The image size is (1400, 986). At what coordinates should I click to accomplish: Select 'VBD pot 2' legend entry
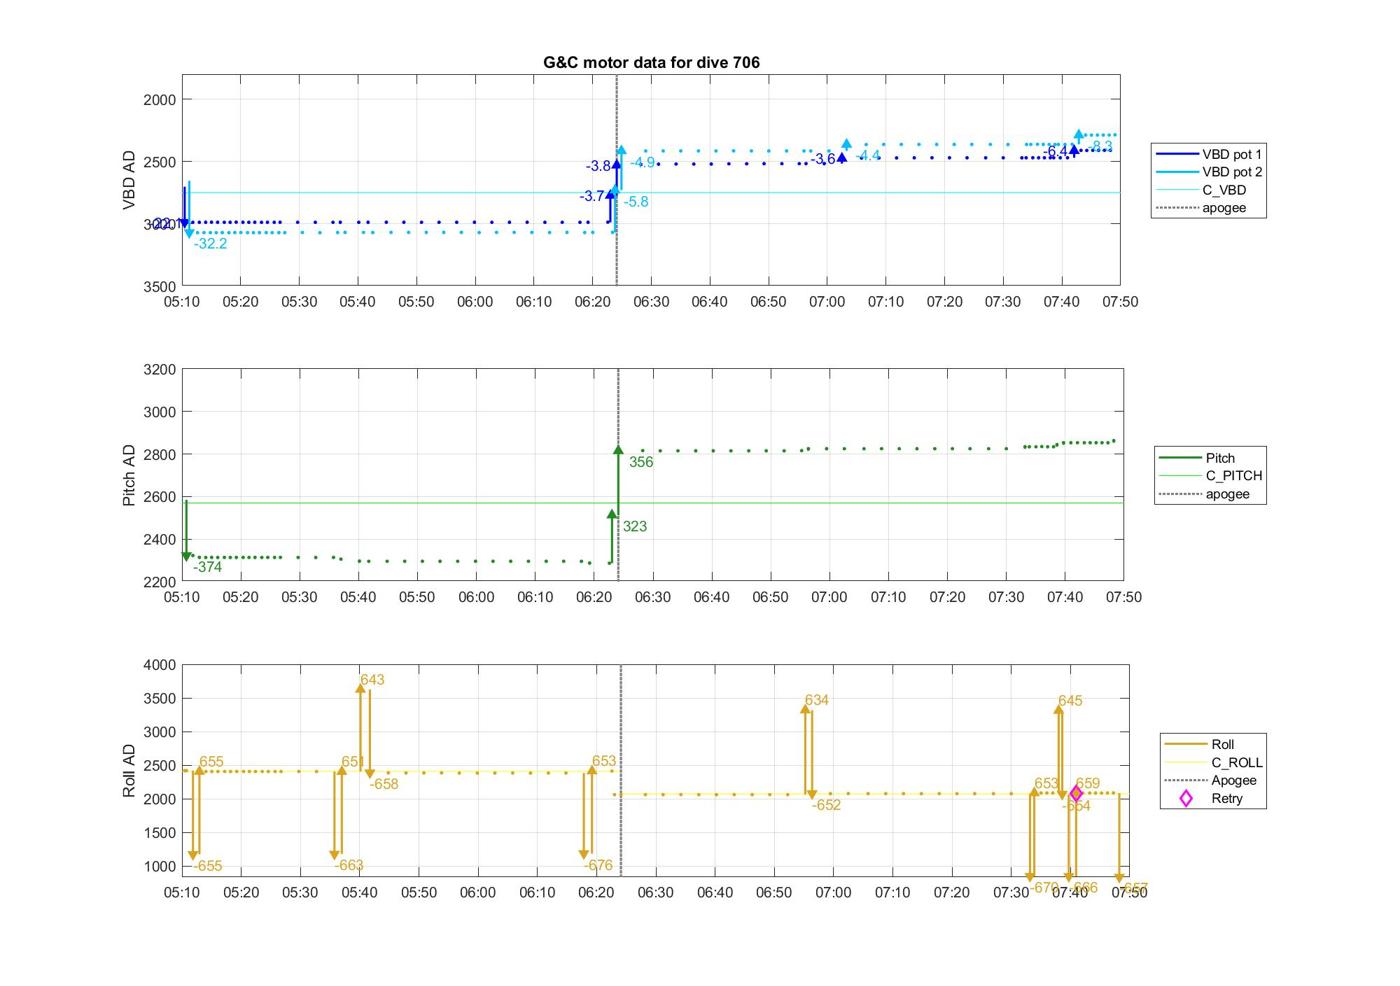pos(1232,172)
